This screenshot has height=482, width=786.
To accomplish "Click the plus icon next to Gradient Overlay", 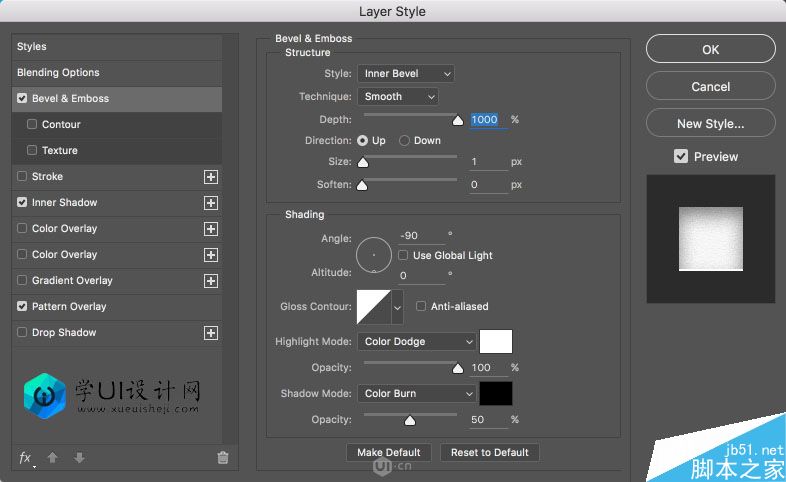I will (x=211, y=281).
